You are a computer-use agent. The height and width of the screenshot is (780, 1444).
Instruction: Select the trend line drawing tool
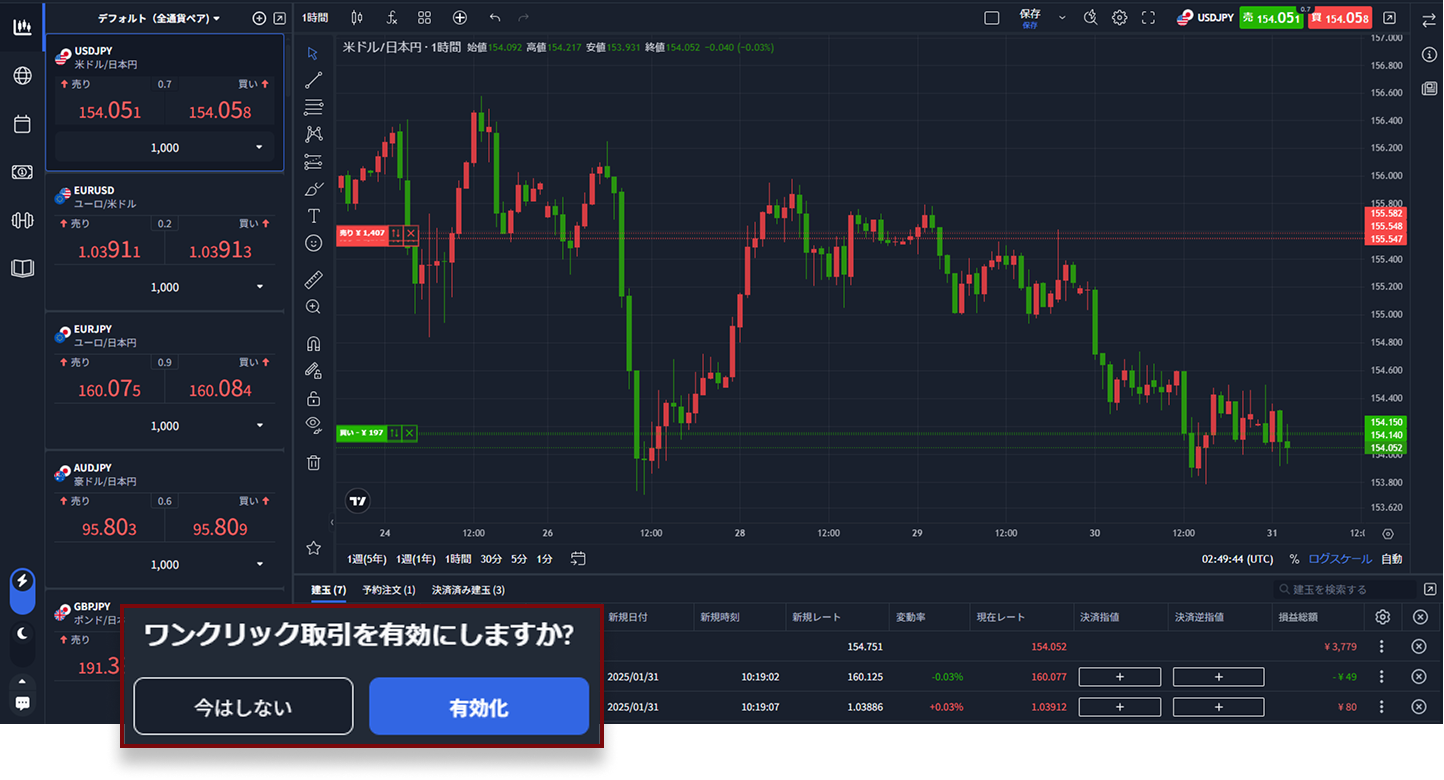coord(314,80)
